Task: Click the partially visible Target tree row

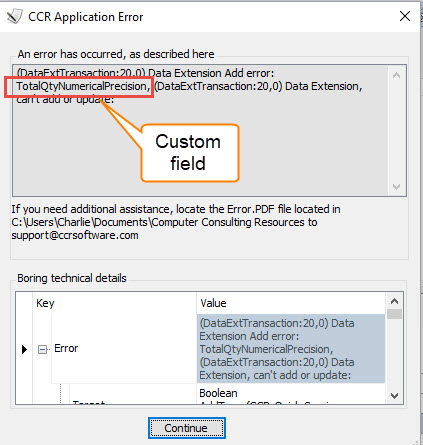Action: coord(89,402)
